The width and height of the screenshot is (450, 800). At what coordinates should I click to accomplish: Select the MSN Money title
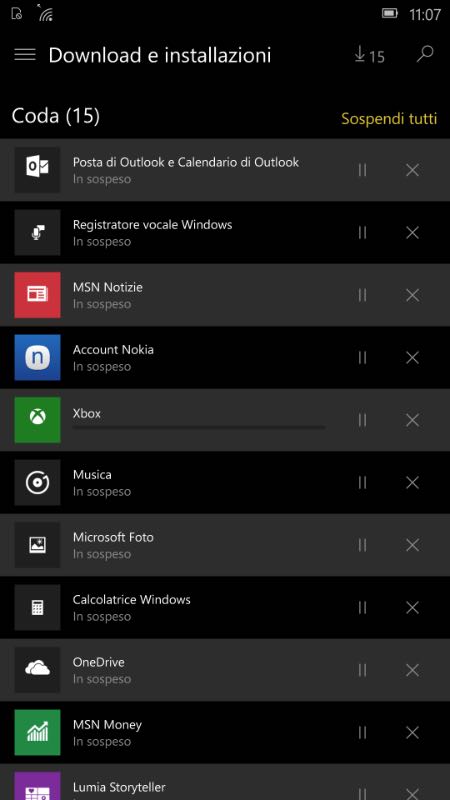click(107, 725)
